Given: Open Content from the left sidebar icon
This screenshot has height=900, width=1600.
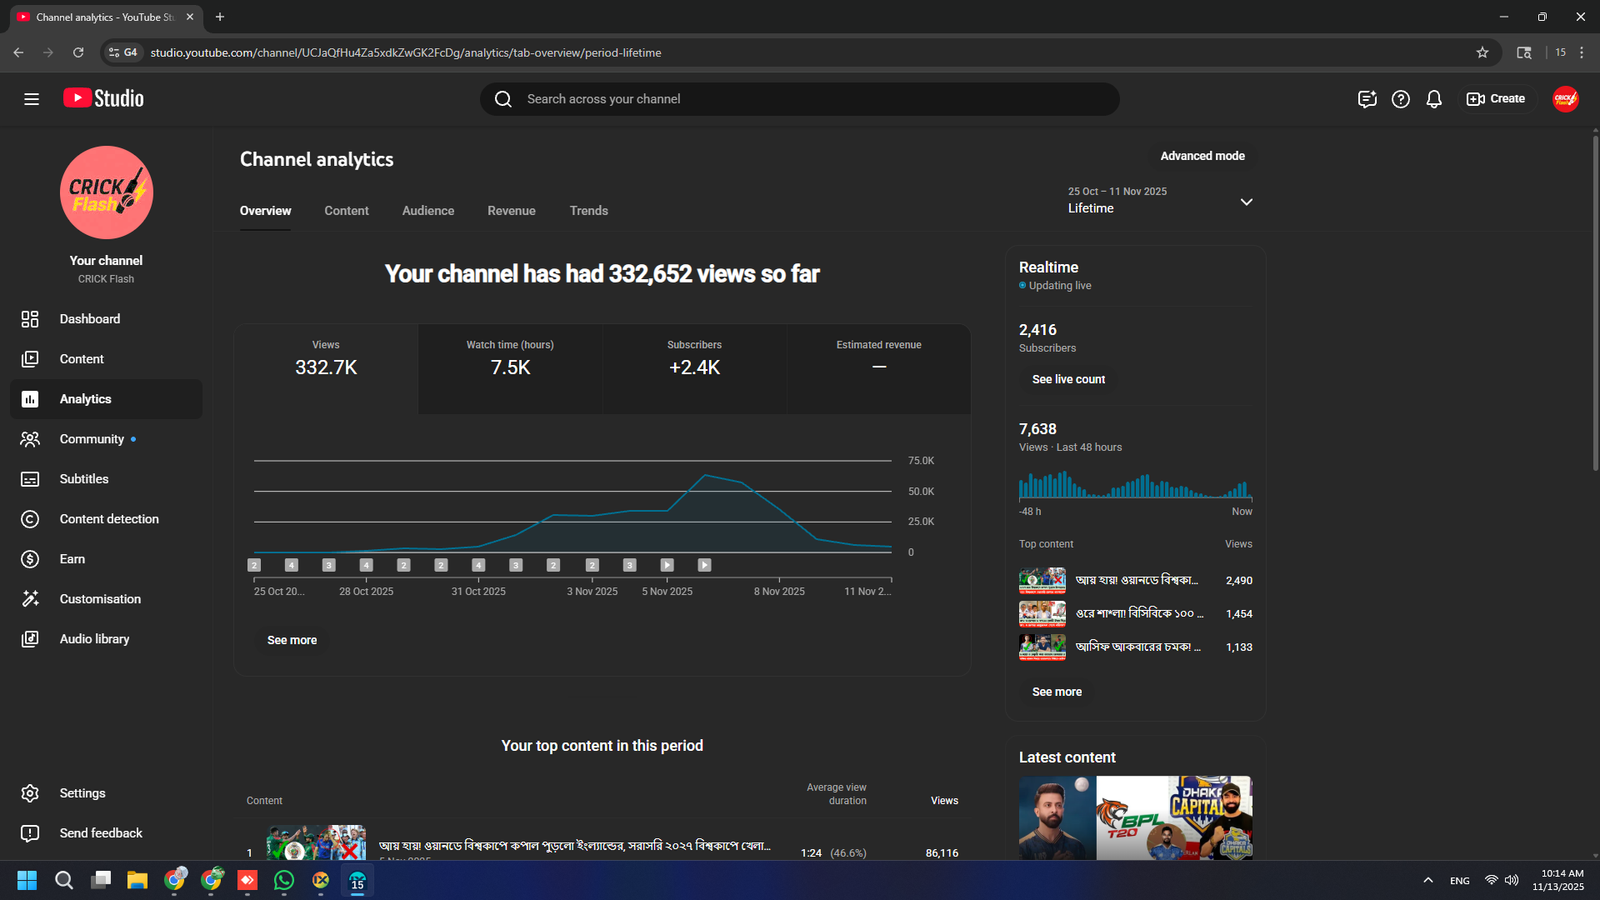Looking at the screenshot, I should tap(30, 359).
